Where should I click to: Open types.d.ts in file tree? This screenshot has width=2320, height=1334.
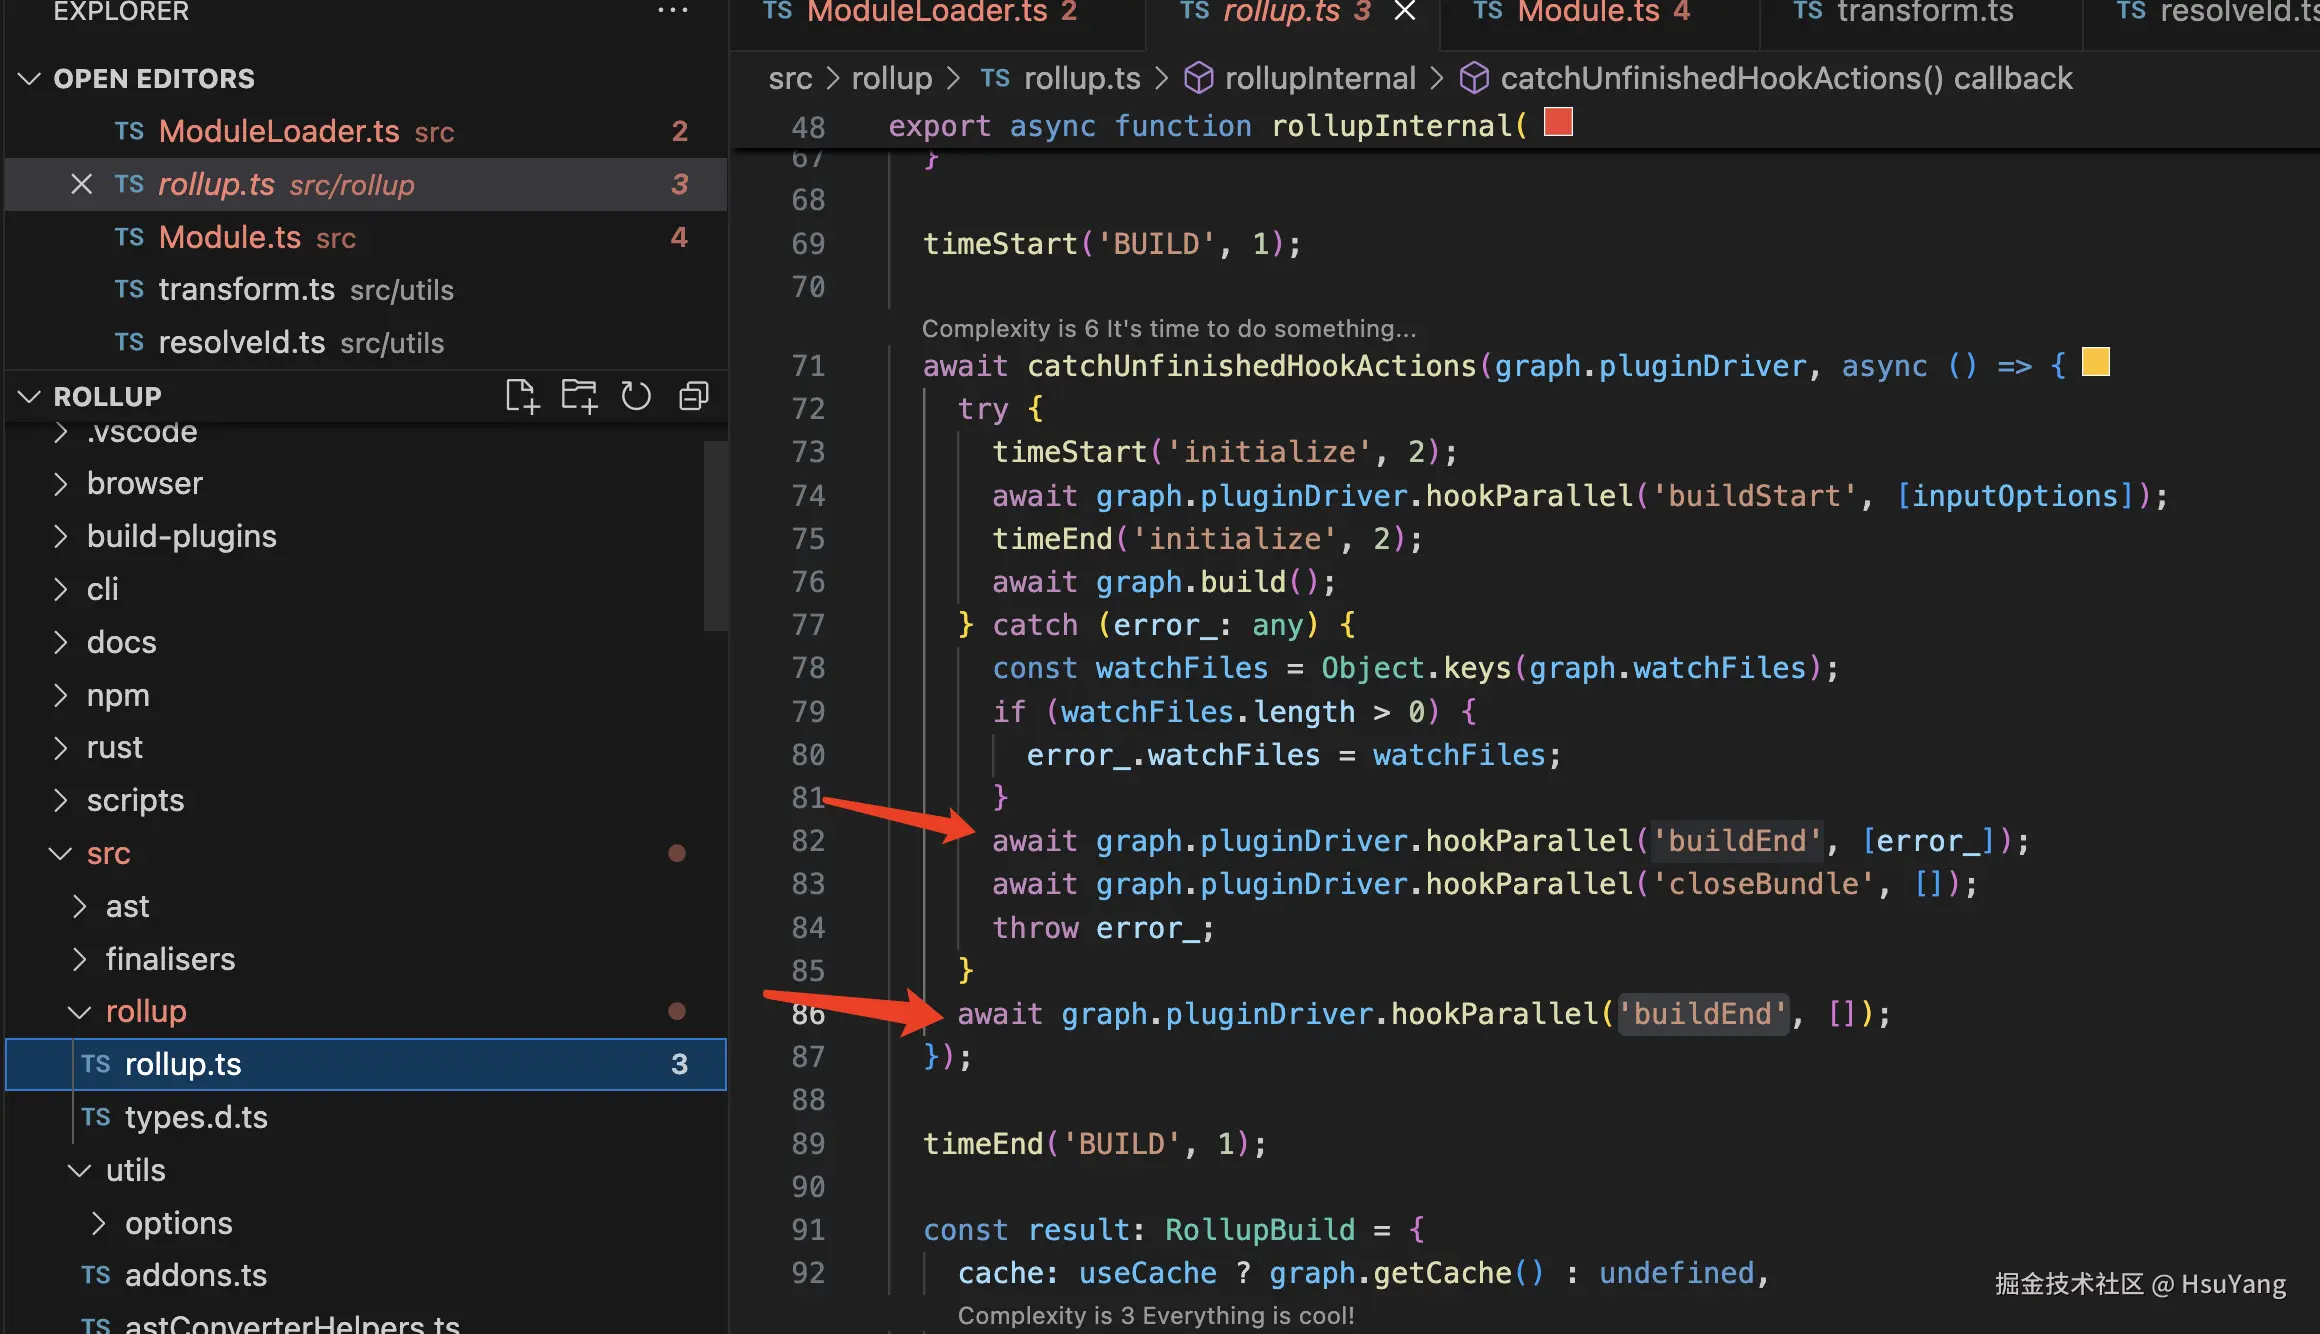point(196,1117)
